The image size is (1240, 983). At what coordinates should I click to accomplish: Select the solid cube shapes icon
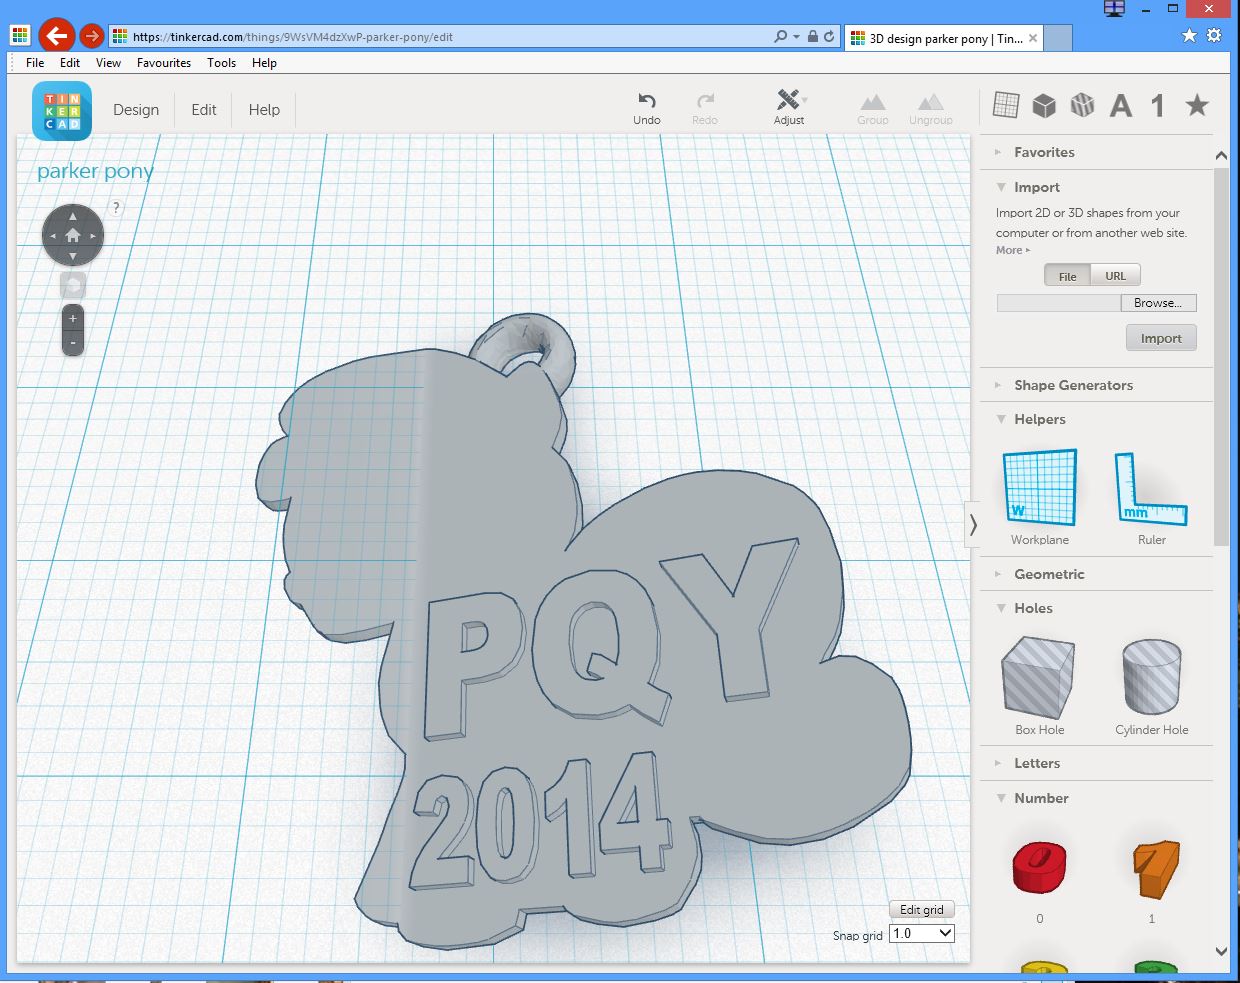tap(1044, 105)
